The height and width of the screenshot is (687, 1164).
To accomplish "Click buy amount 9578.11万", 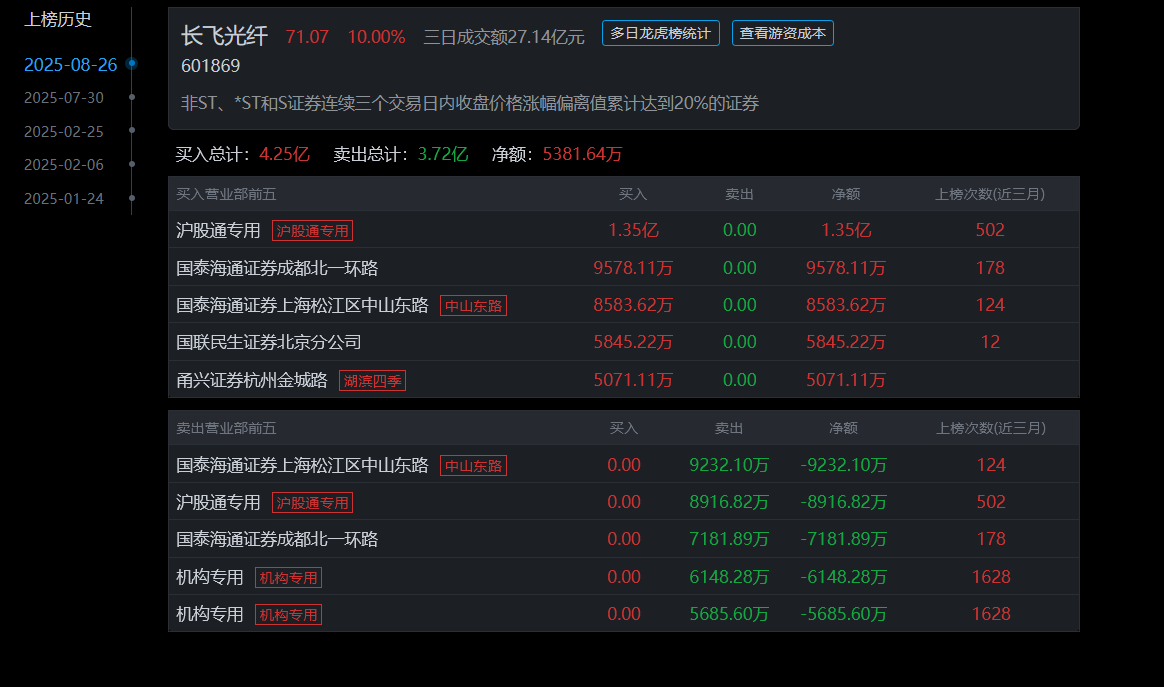I will coord(633,268).
